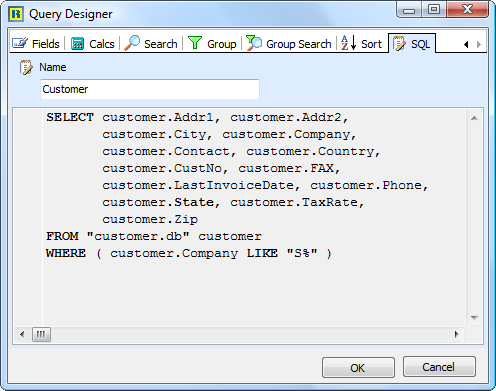Screen dimensions: 496x391
Task: Click the notepad icon beside Name
Action: 26,67
